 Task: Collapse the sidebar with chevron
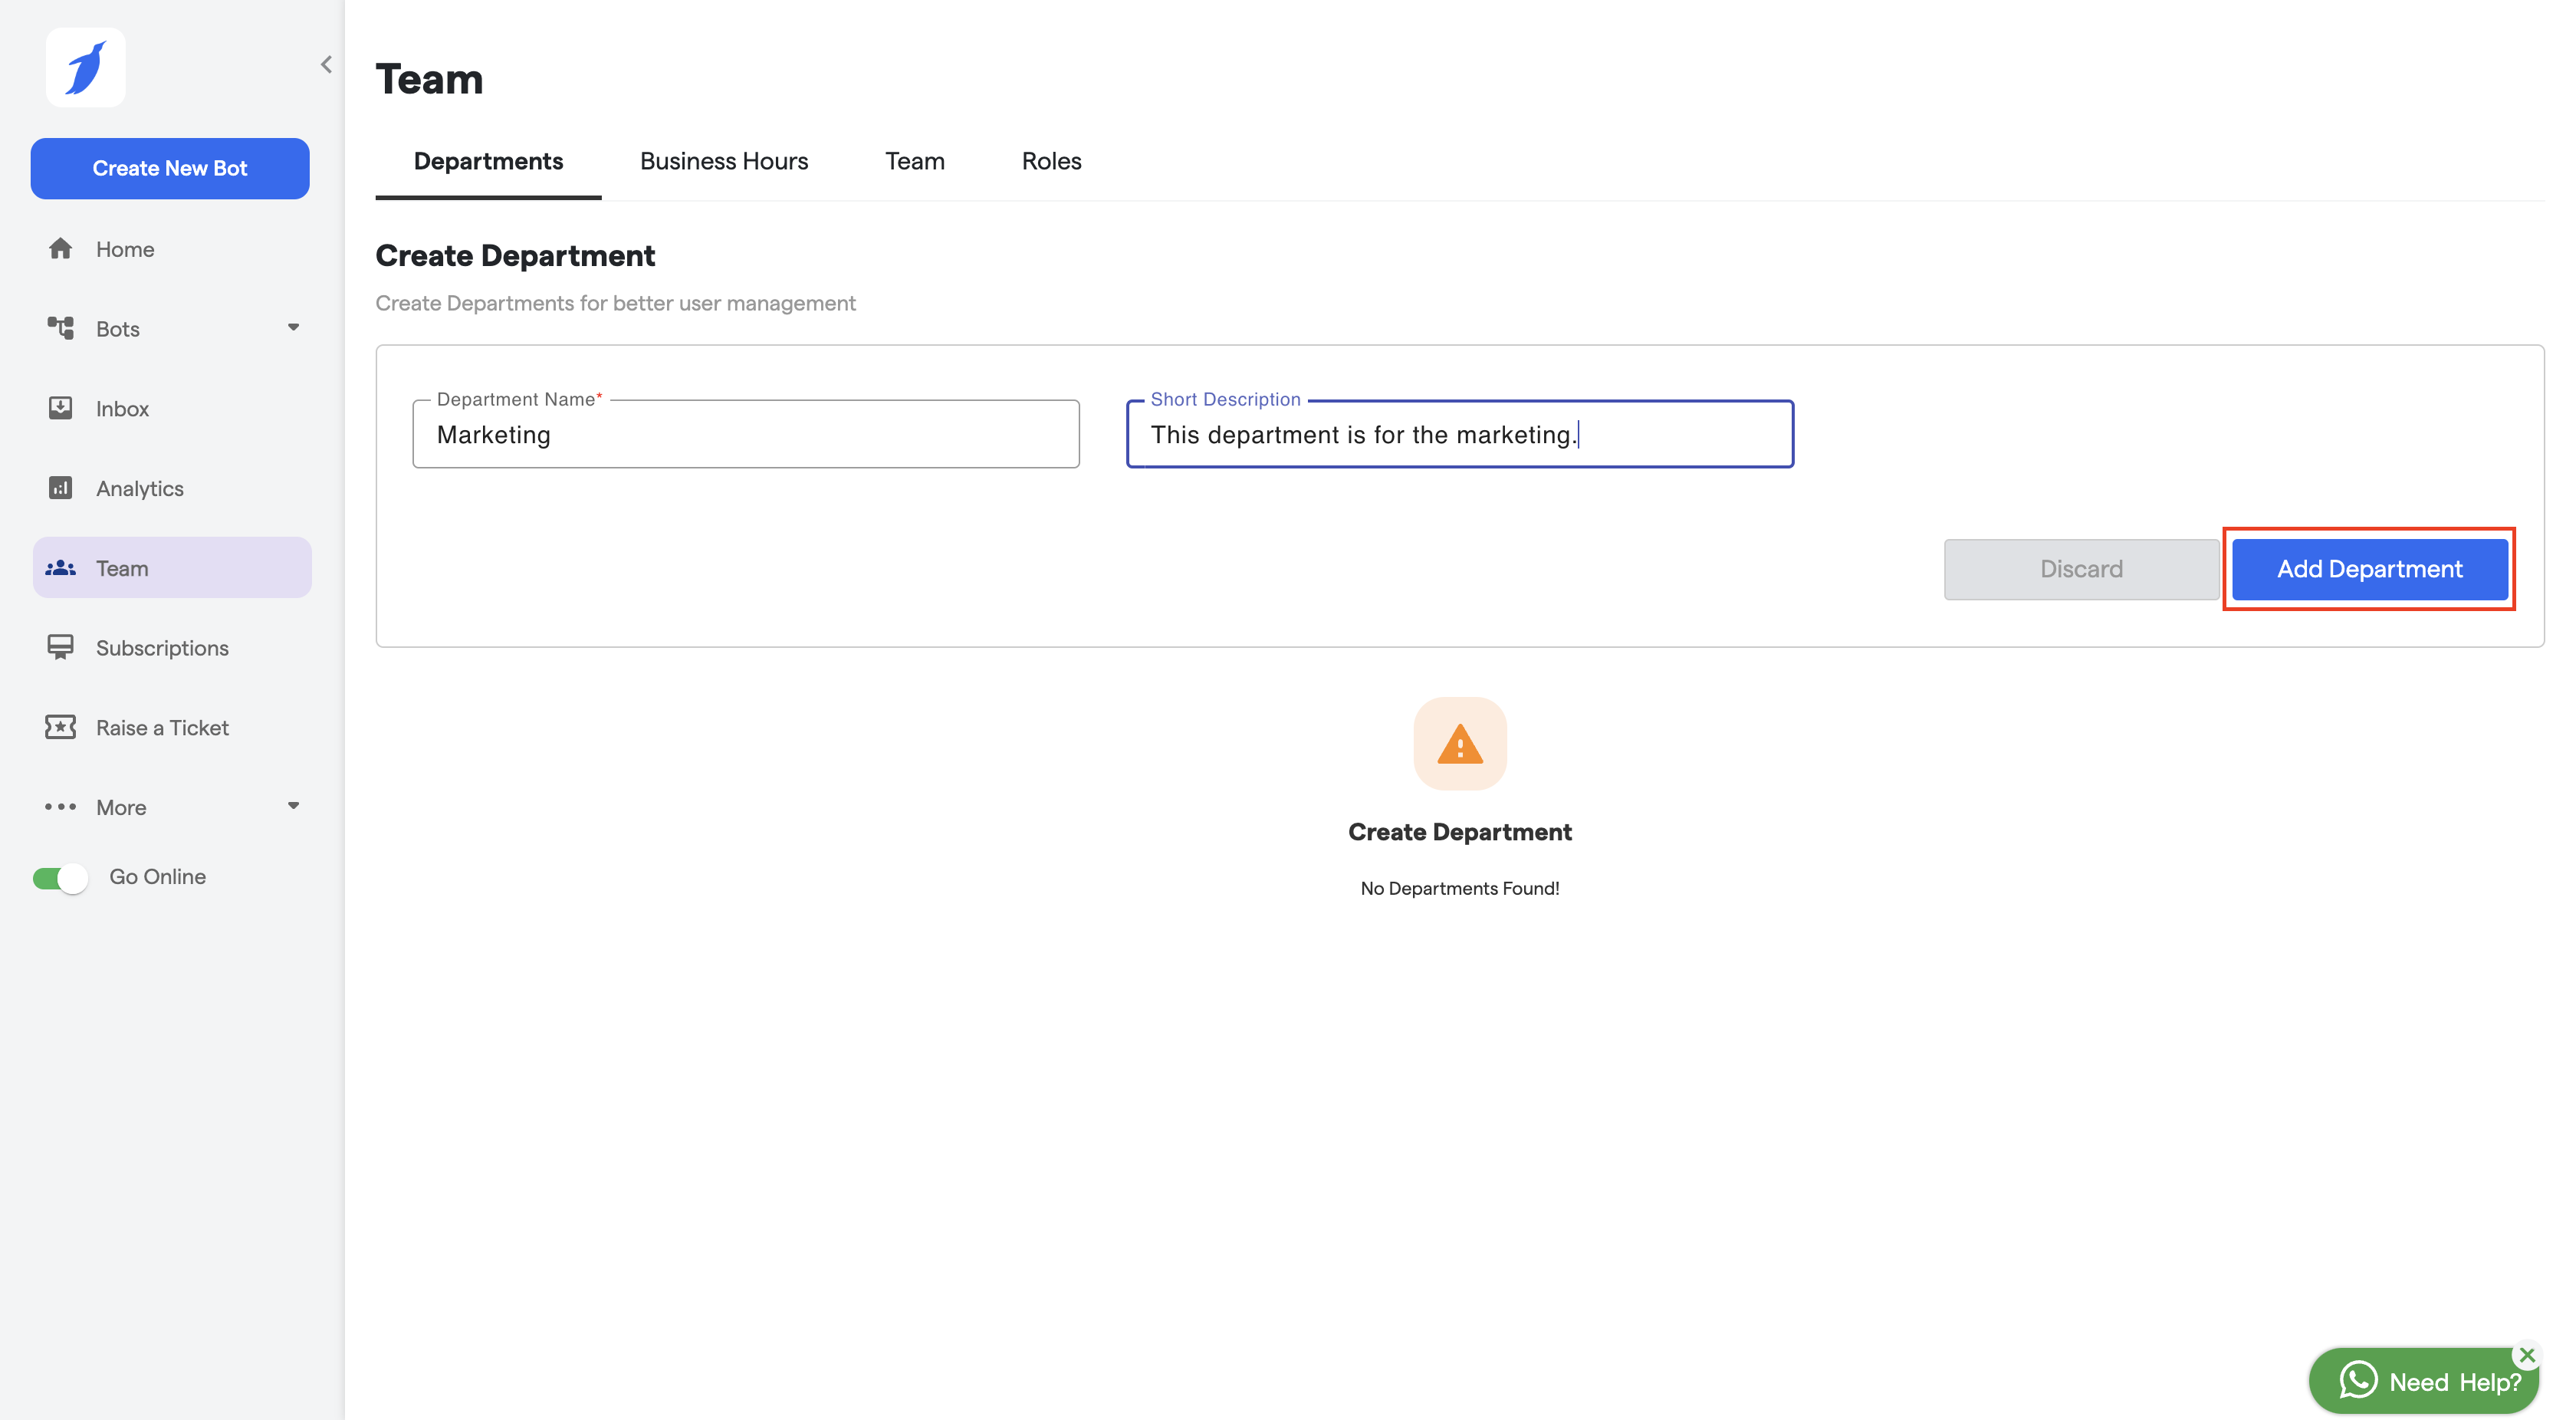pos(326,65)
